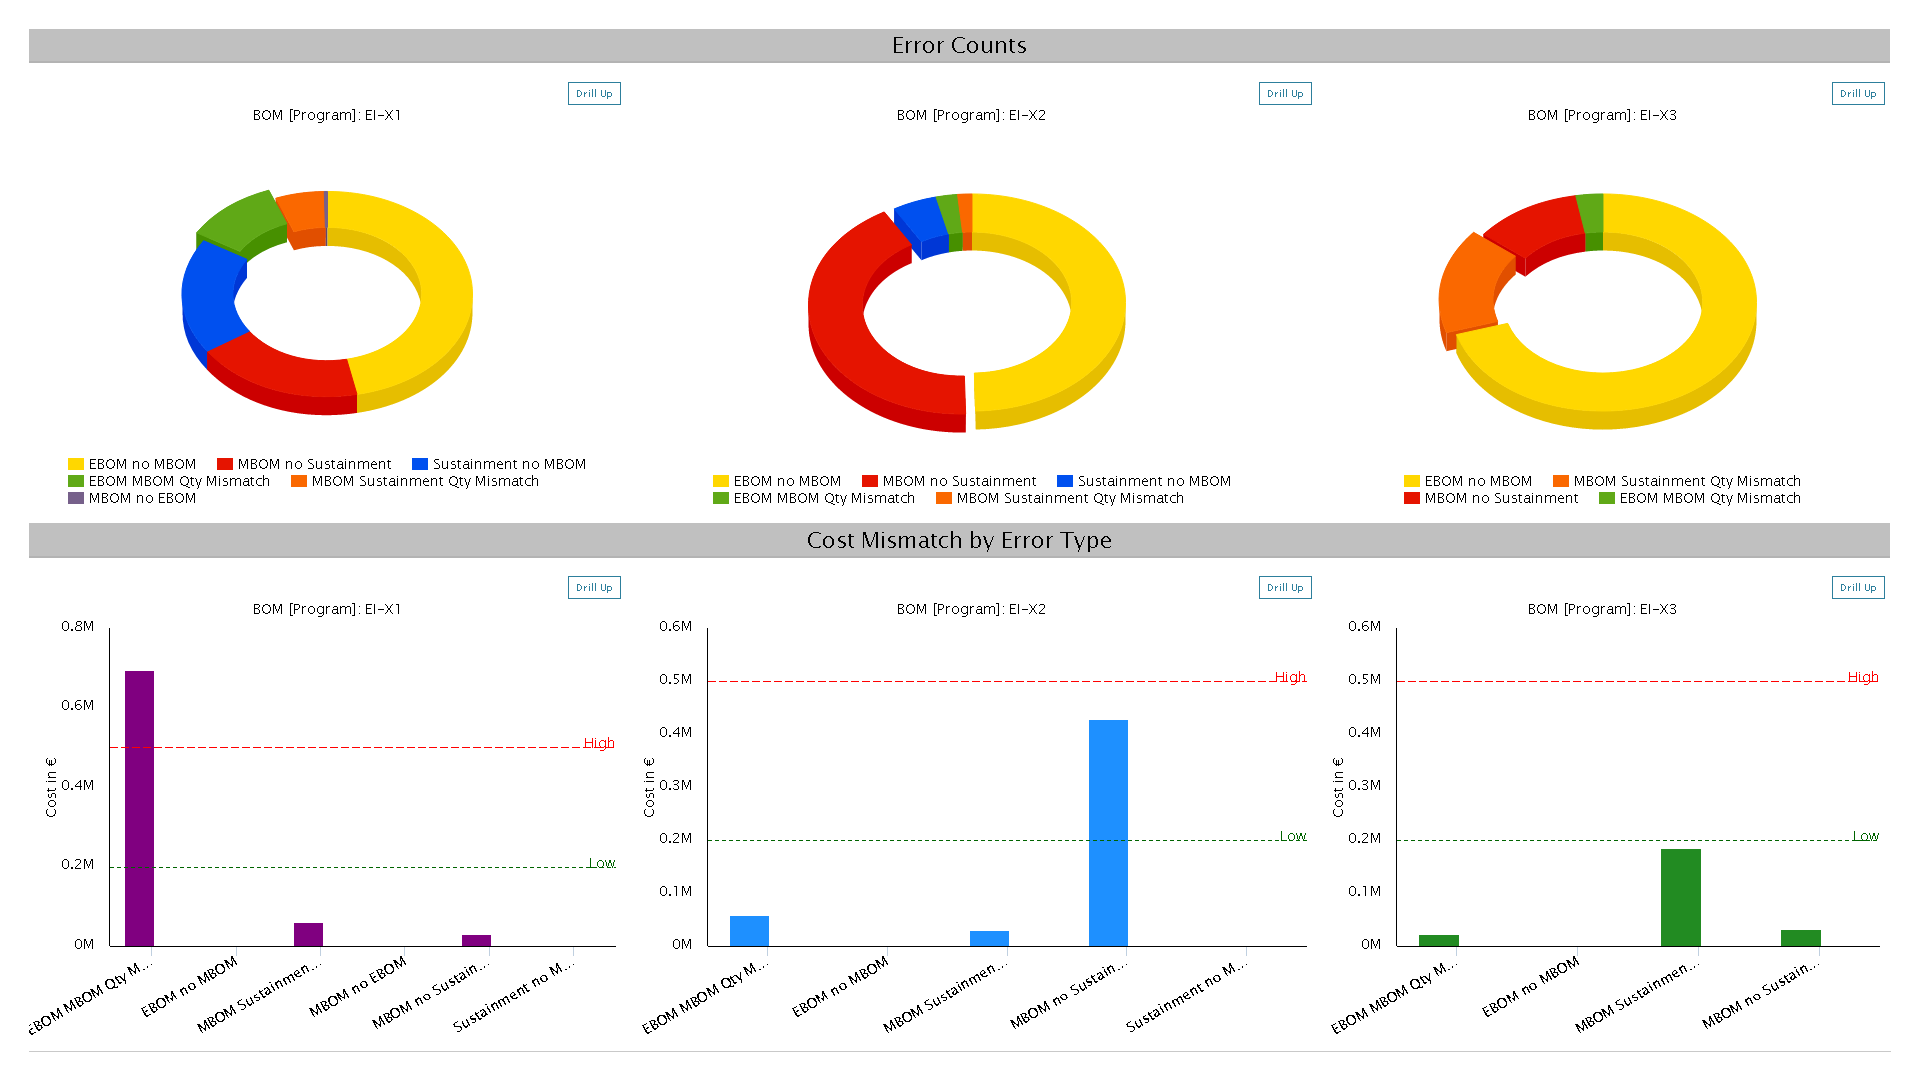Click tall green MBOM Sustainment bar in EI-X3
Image resolution: width=1920 pixels, height=1080 pixels.
point(1681,897)
